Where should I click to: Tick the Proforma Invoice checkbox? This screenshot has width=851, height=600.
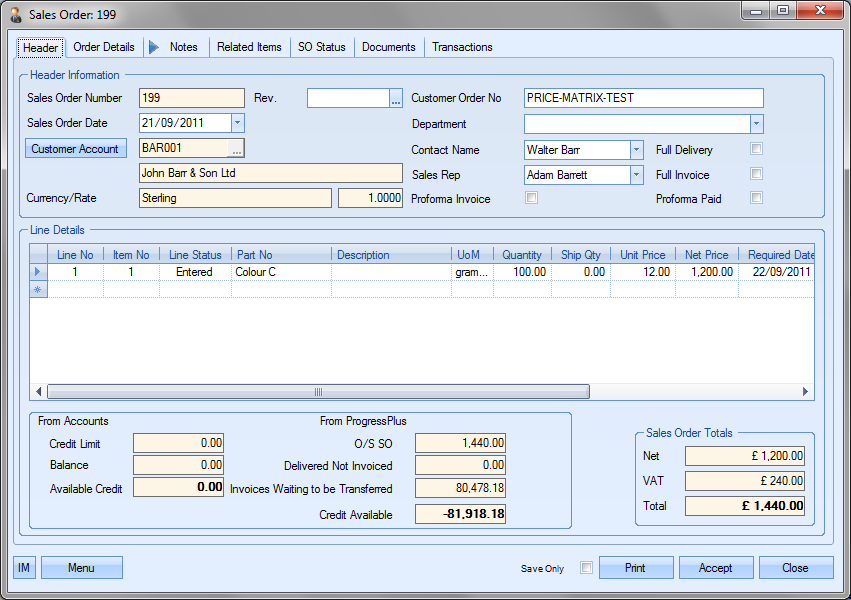tap(532, 198)
